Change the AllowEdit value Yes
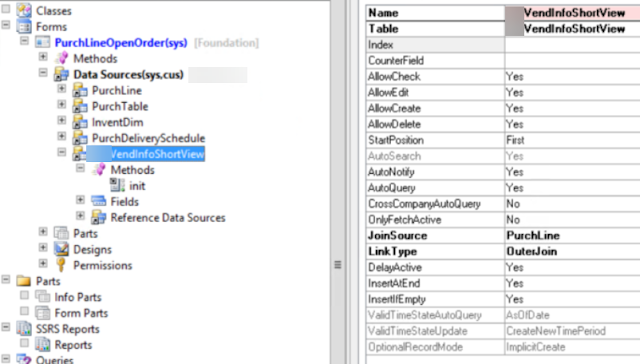The height and width of the screenshot is (364, 640). coord(572,92)
